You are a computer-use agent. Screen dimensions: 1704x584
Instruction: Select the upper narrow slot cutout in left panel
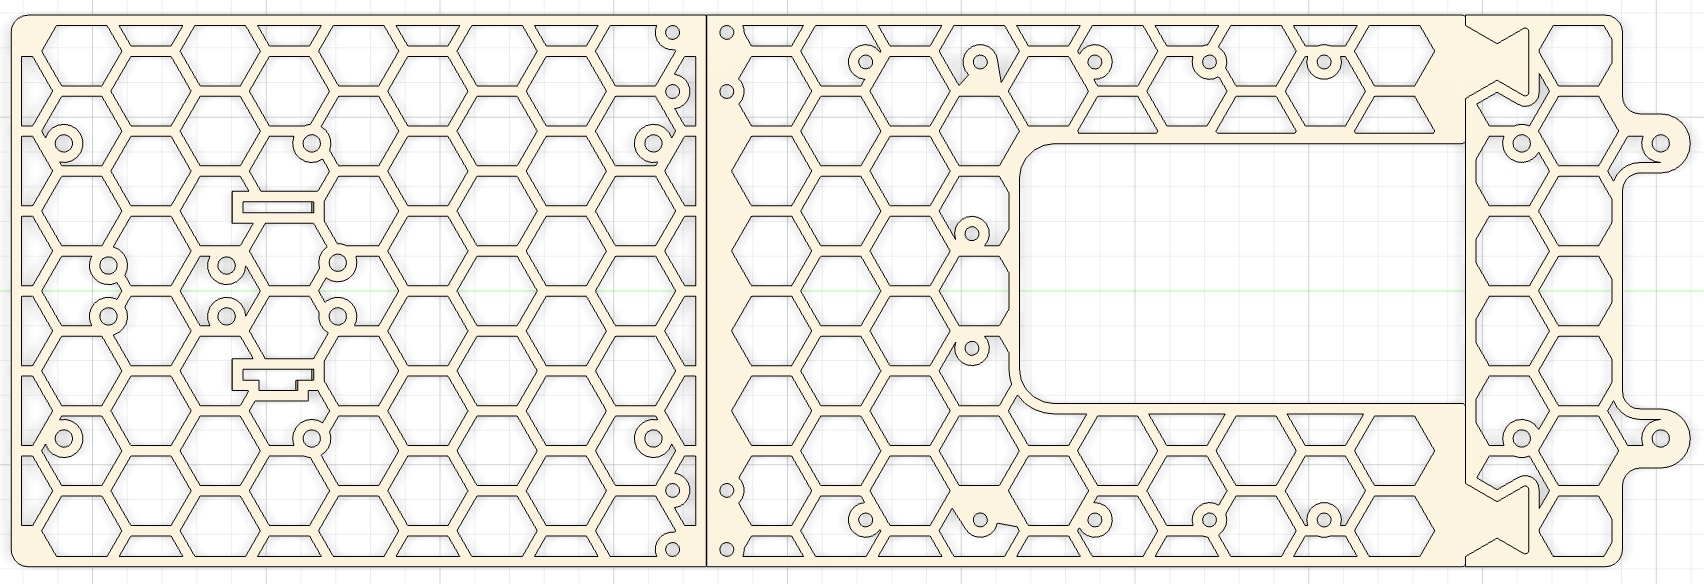click(277, 207)
